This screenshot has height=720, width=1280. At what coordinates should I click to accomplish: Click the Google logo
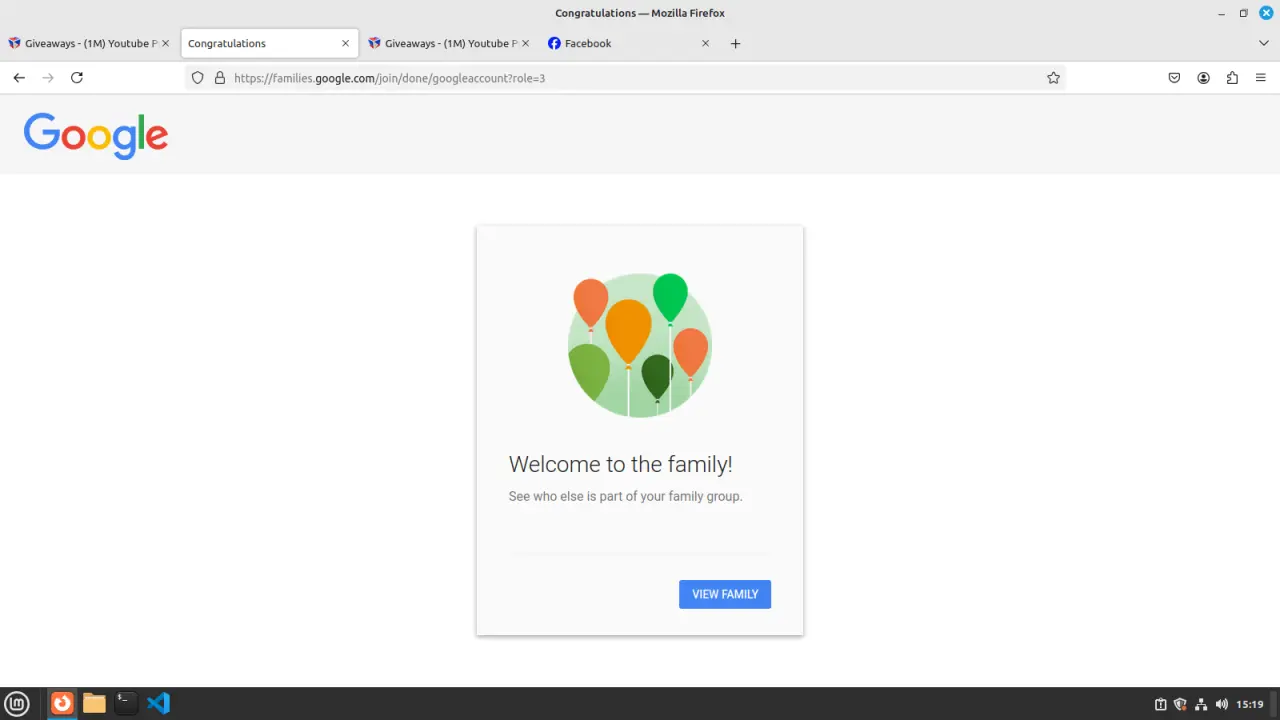coord(96,135)
